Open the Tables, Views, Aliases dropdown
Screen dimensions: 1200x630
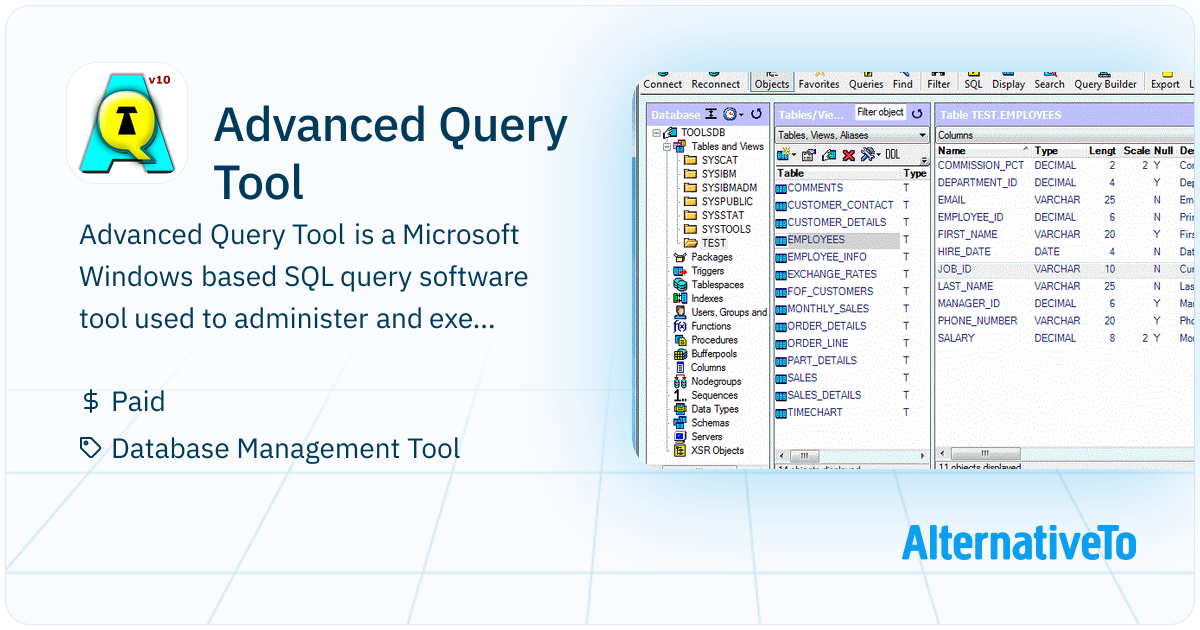(x=852, y=135)
